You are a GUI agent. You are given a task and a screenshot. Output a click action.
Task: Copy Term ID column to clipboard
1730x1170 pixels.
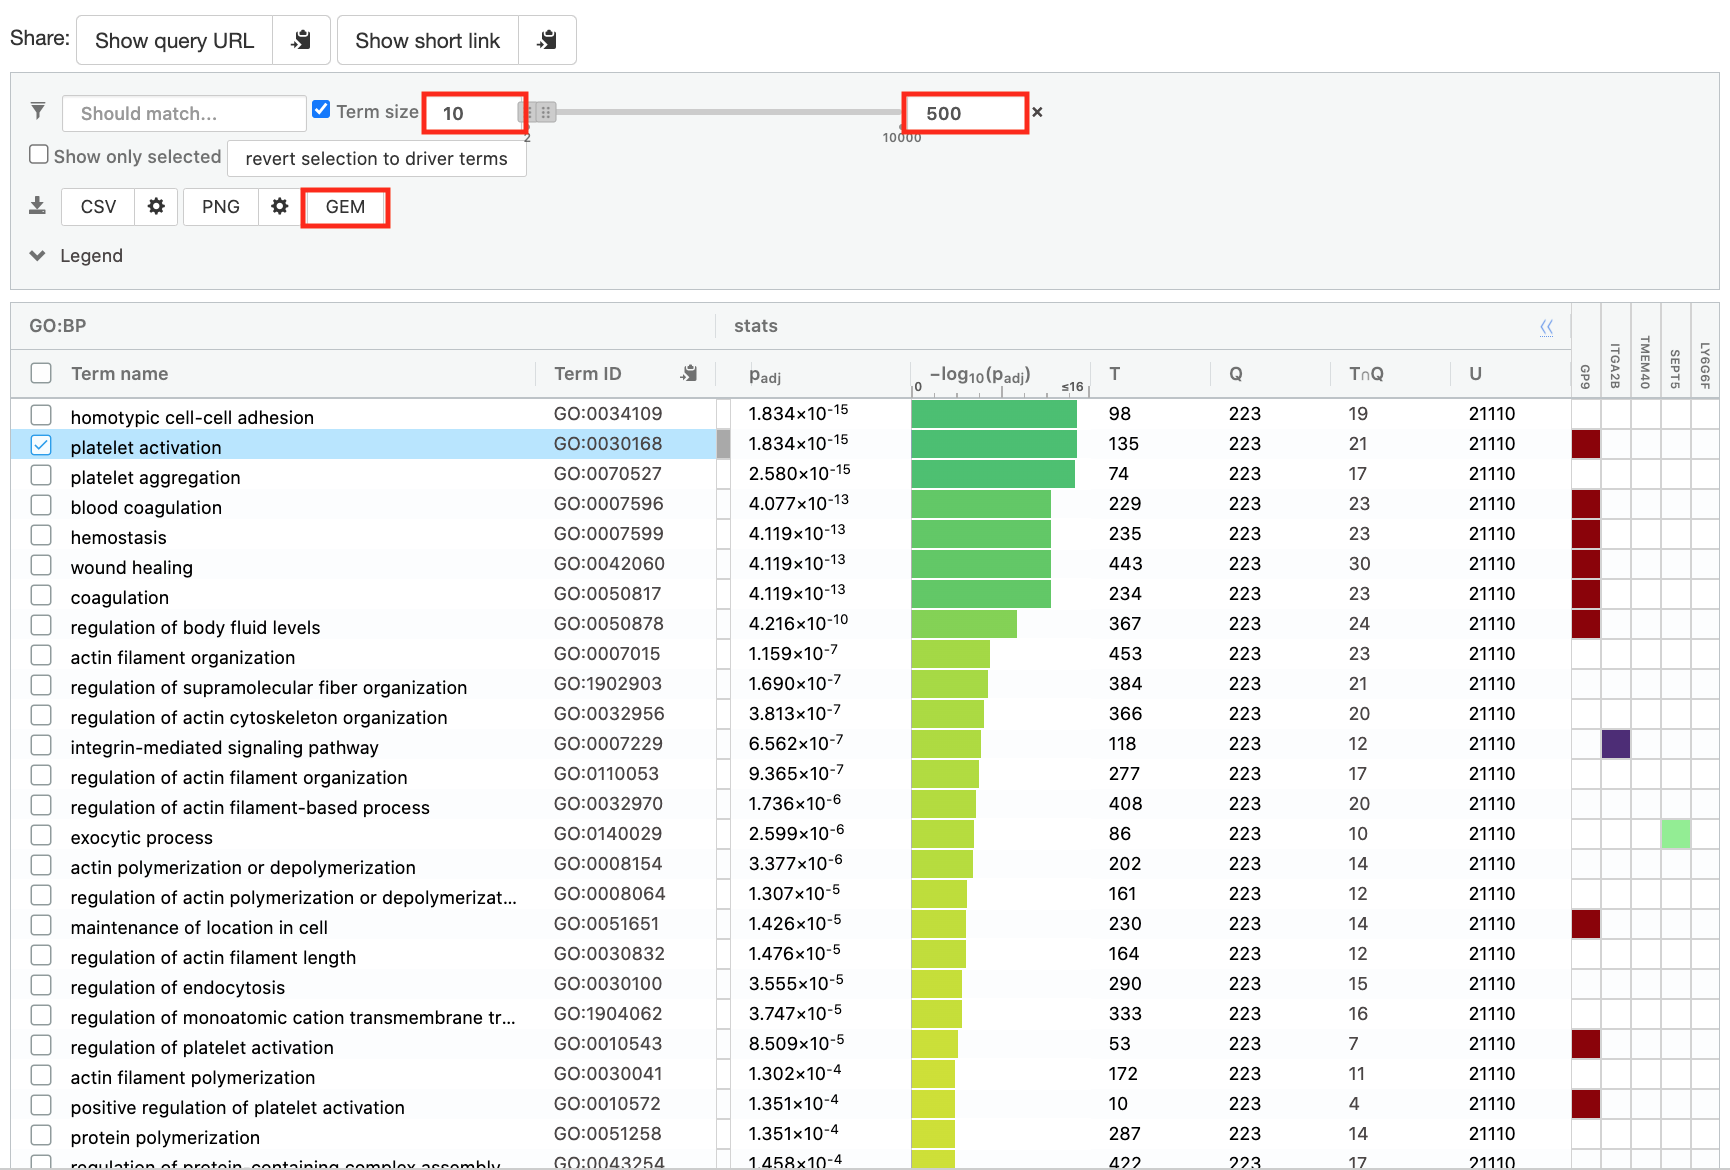pos(689,373)
